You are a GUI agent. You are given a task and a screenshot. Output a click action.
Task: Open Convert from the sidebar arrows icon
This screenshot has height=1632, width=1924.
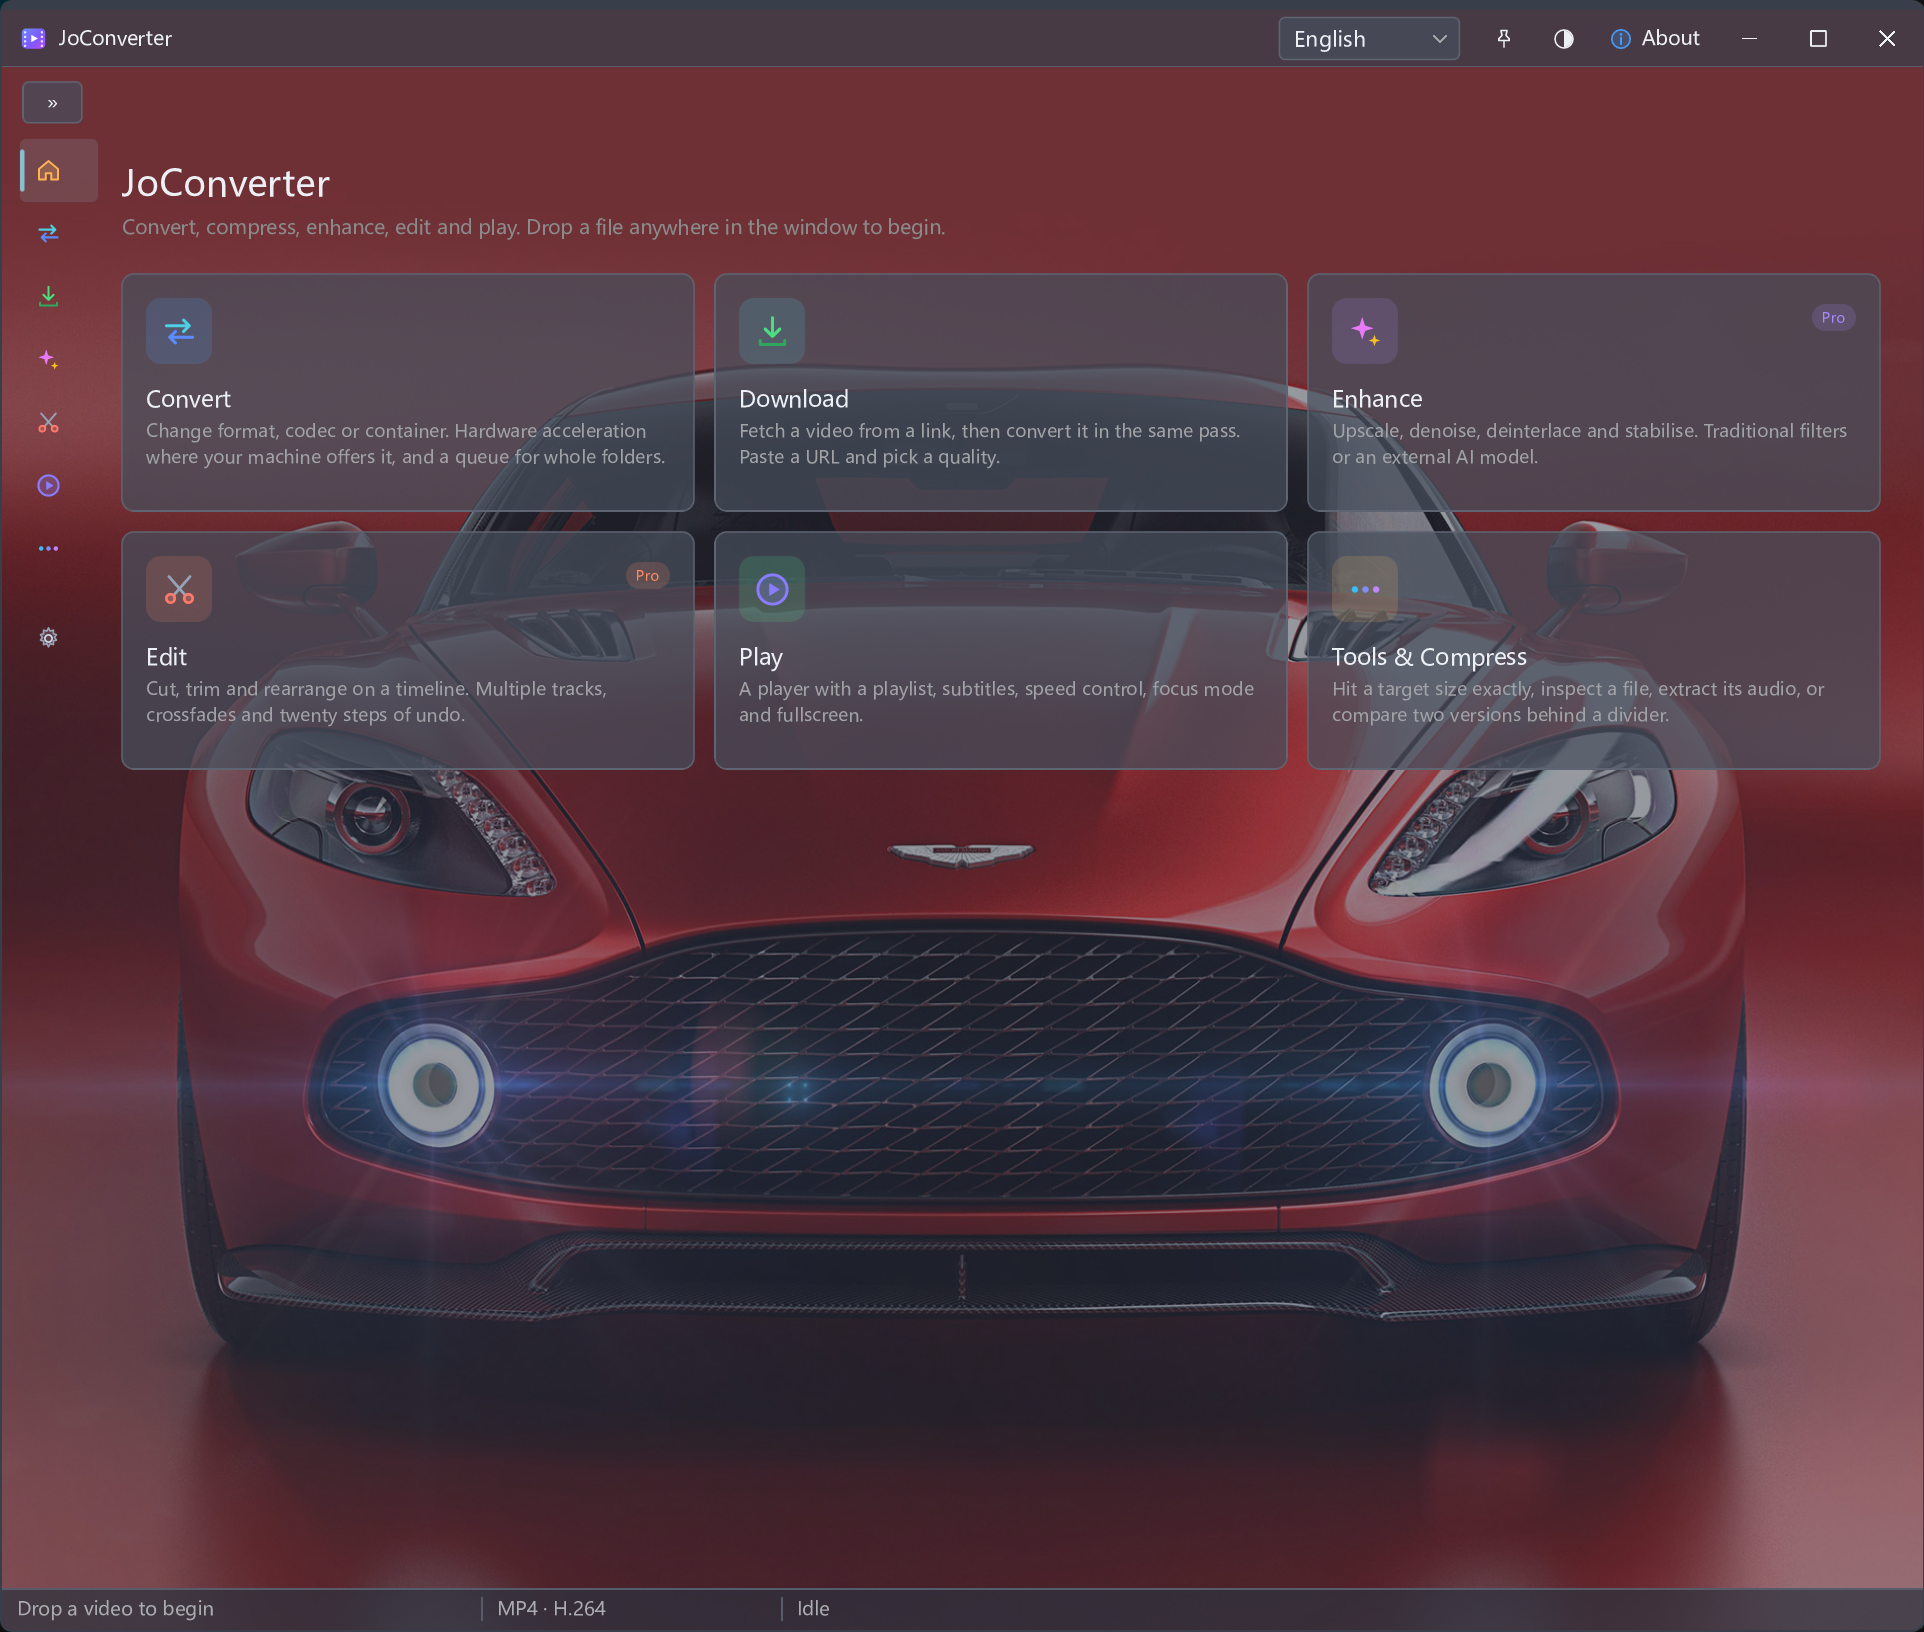coord(48,233)
